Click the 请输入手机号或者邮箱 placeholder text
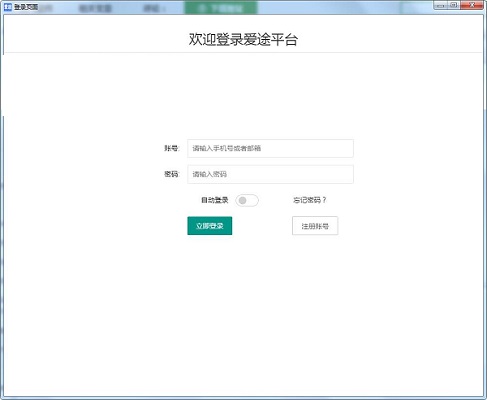 (227, 148)
